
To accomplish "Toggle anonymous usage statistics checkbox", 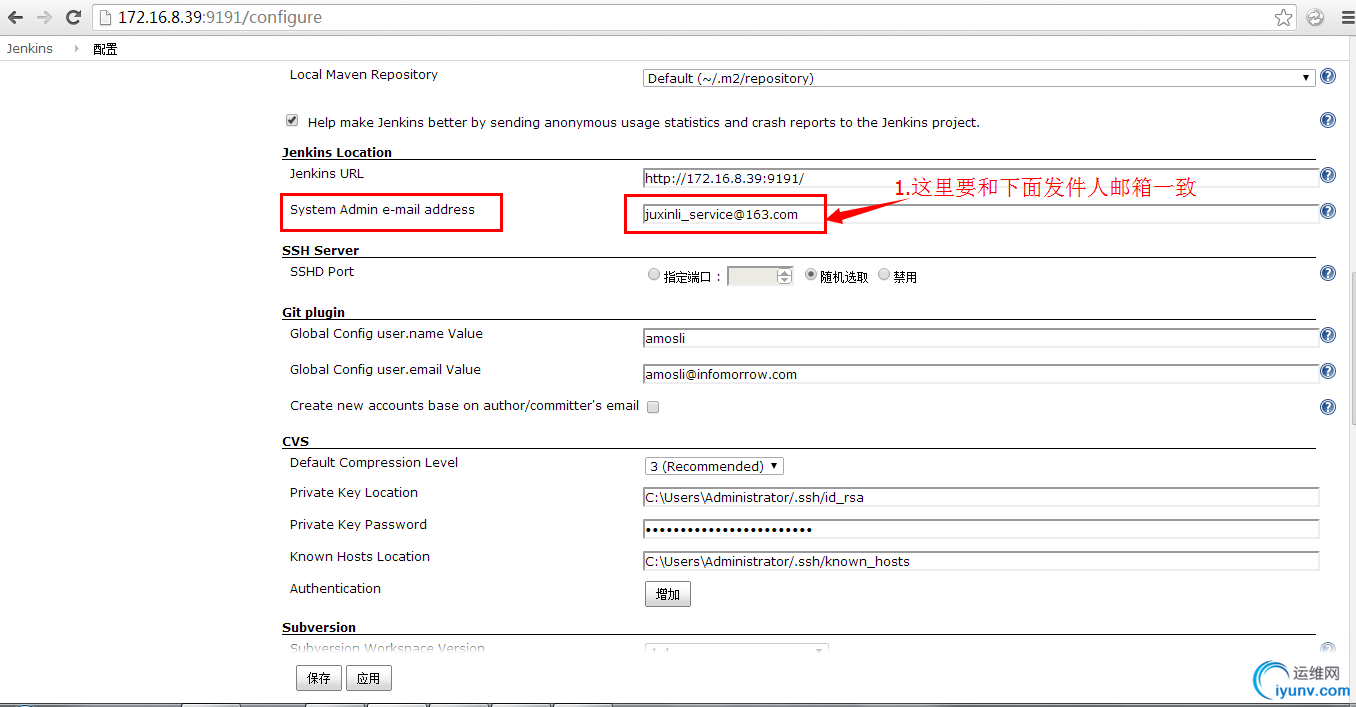I will (292, 120).
